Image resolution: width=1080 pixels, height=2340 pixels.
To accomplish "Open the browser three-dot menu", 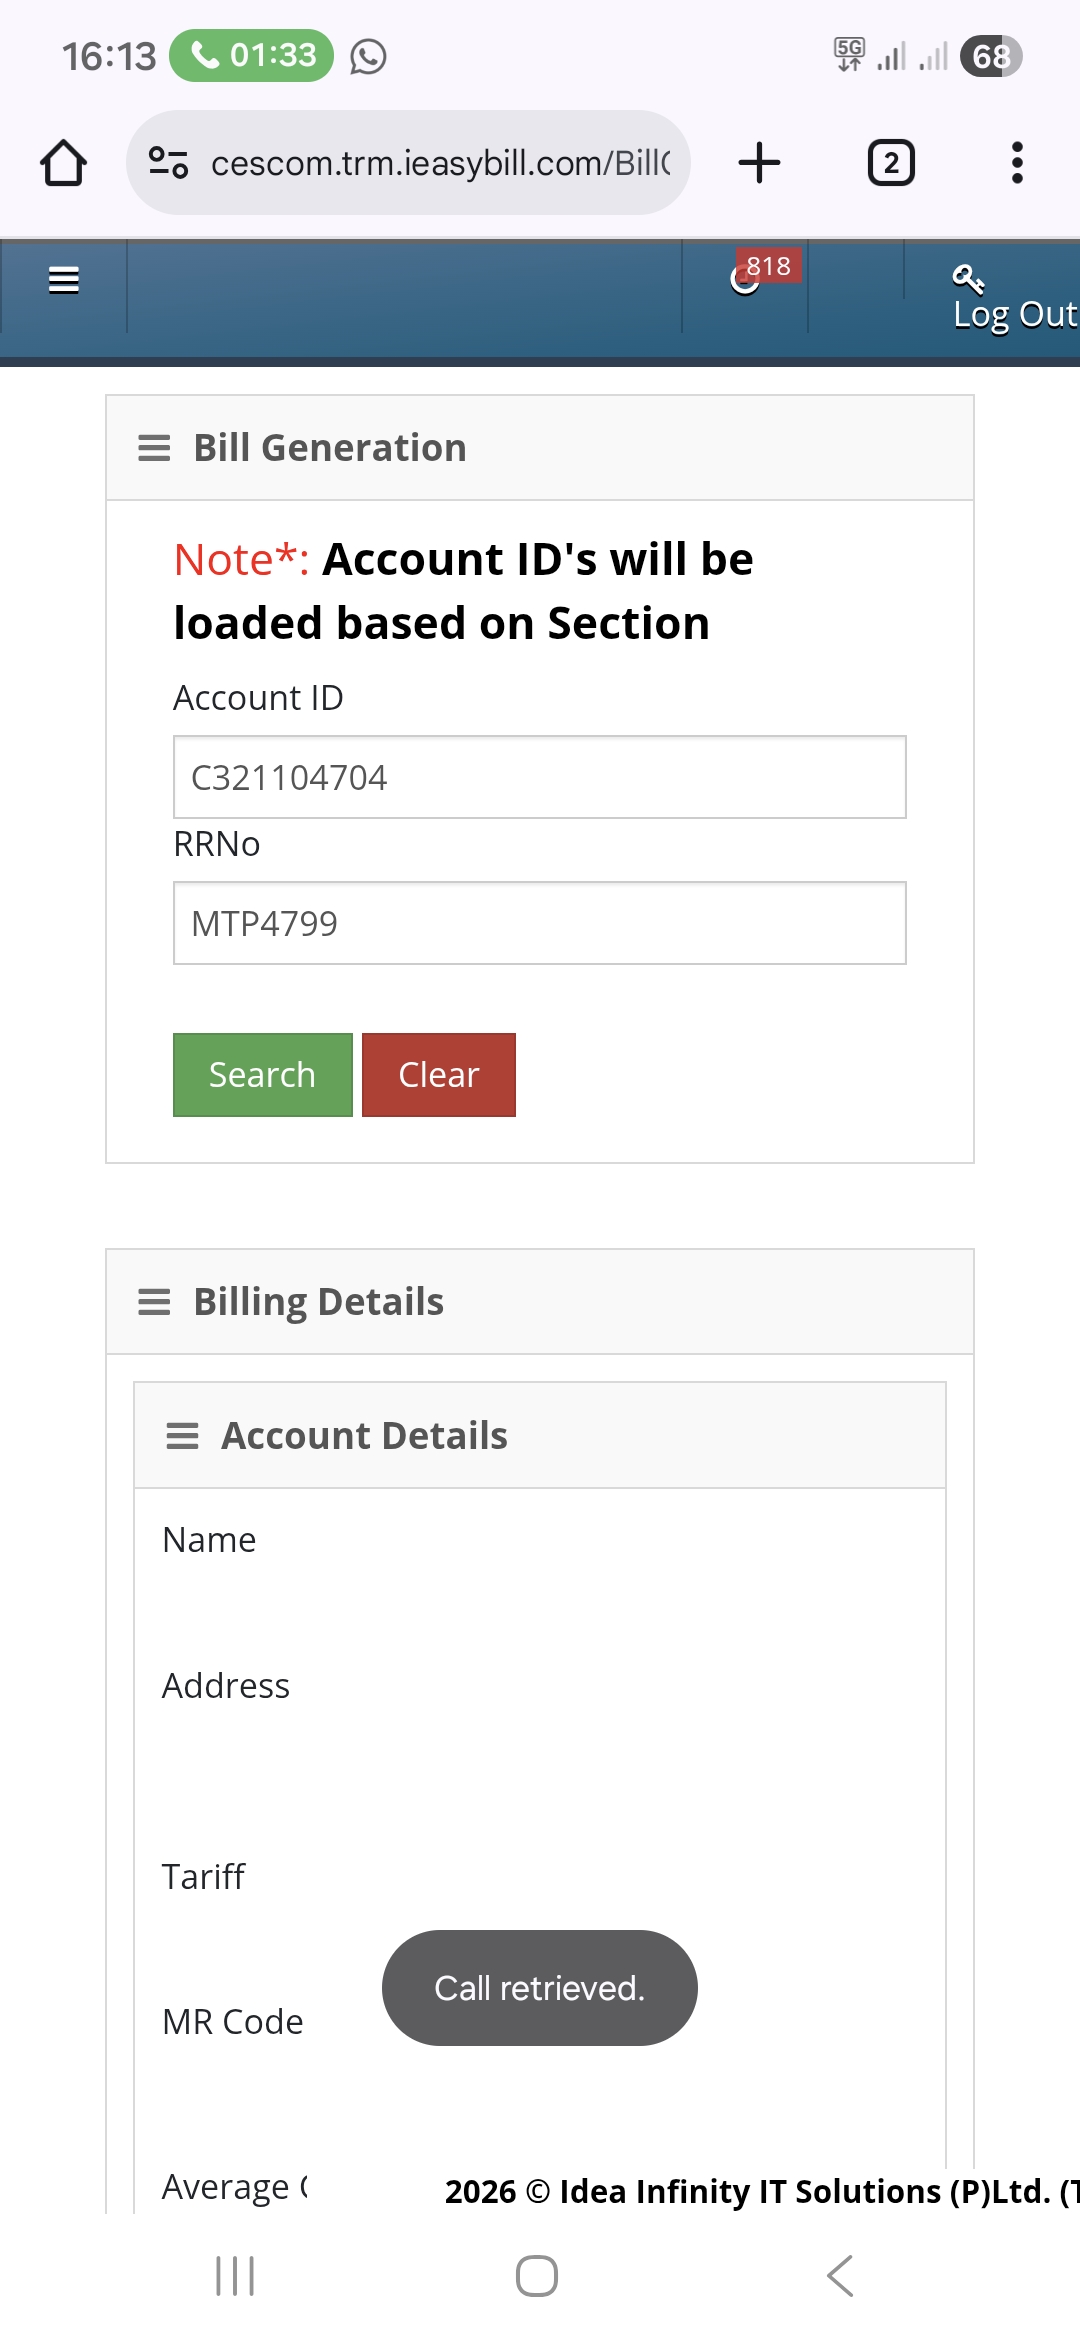I will [x=1017, y=163].
